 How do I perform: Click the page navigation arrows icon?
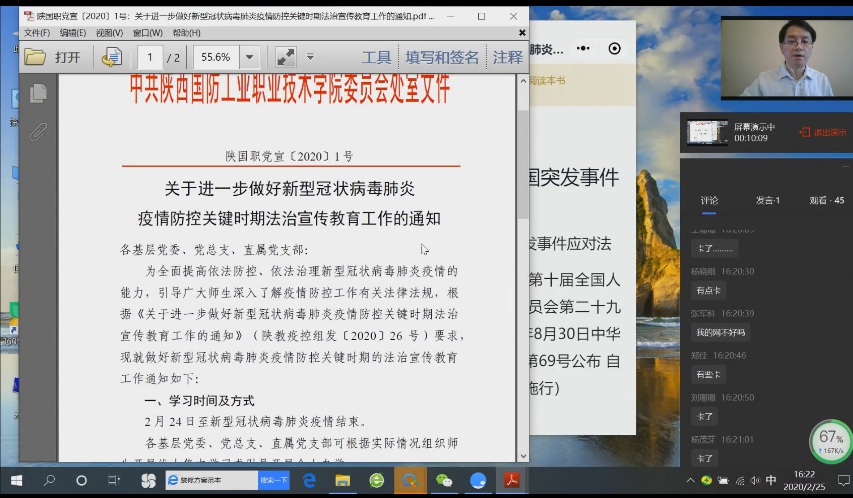coord(111,57)
